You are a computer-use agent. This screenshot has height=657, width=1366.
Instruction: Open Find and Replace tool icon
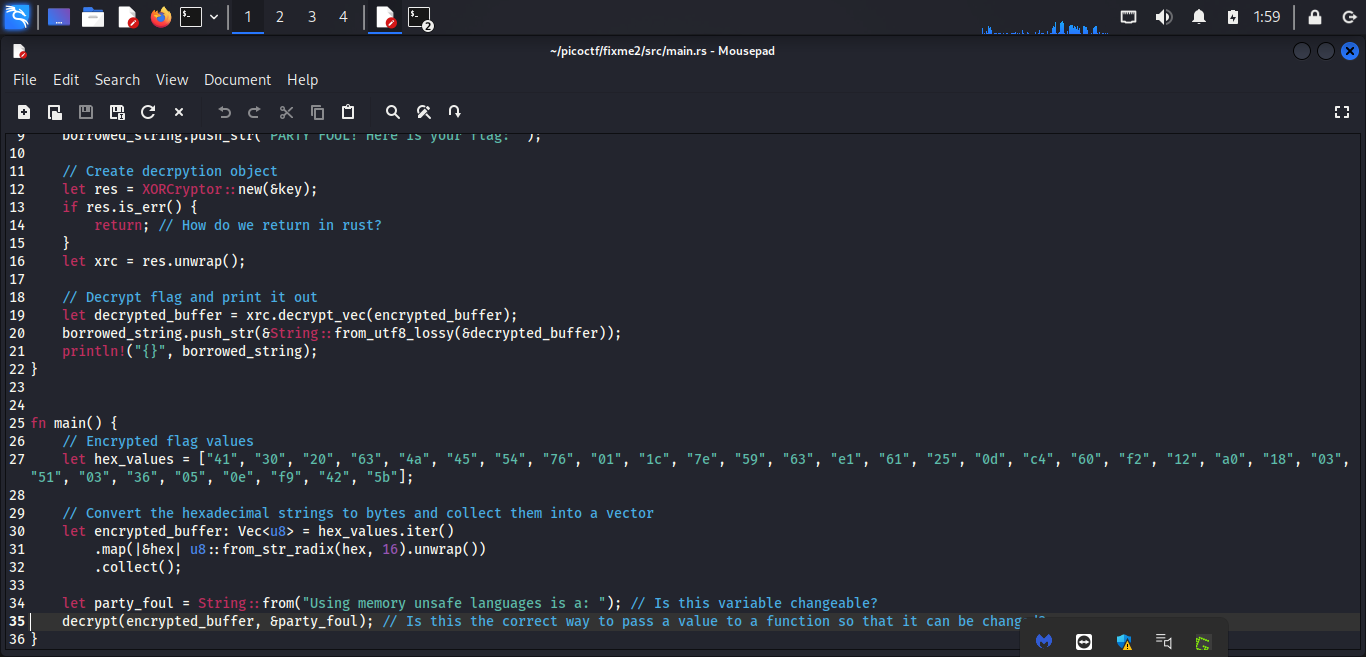click(424, 112)
